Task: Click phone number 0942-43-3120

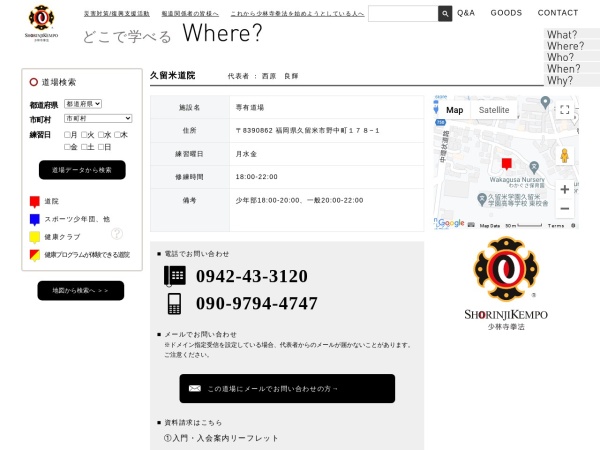Action: [252, 276]
